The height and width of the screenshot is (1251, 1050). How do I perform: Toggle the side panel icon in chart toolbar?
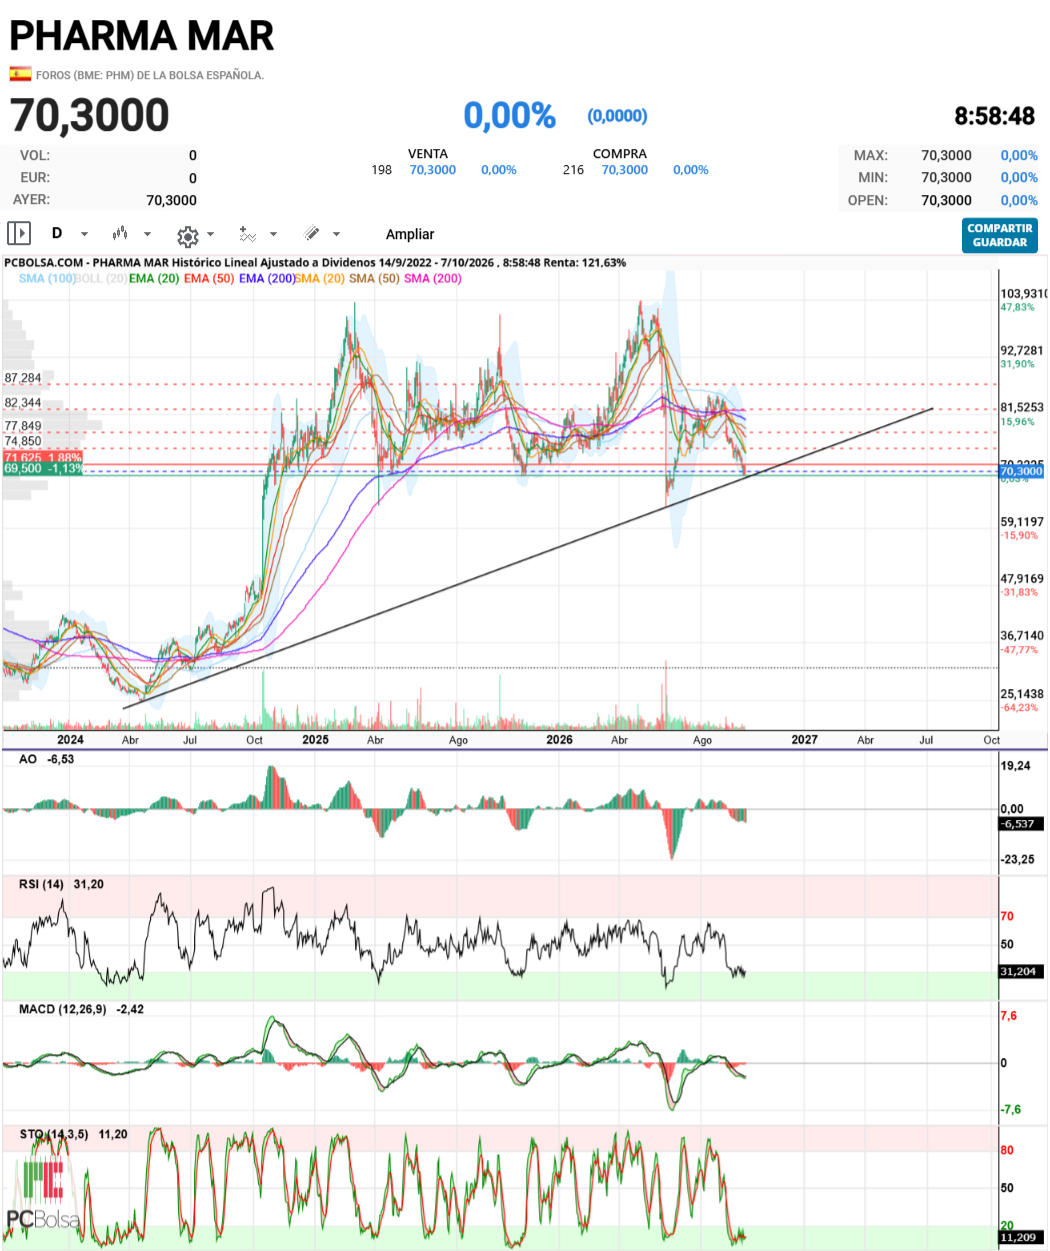19,234
